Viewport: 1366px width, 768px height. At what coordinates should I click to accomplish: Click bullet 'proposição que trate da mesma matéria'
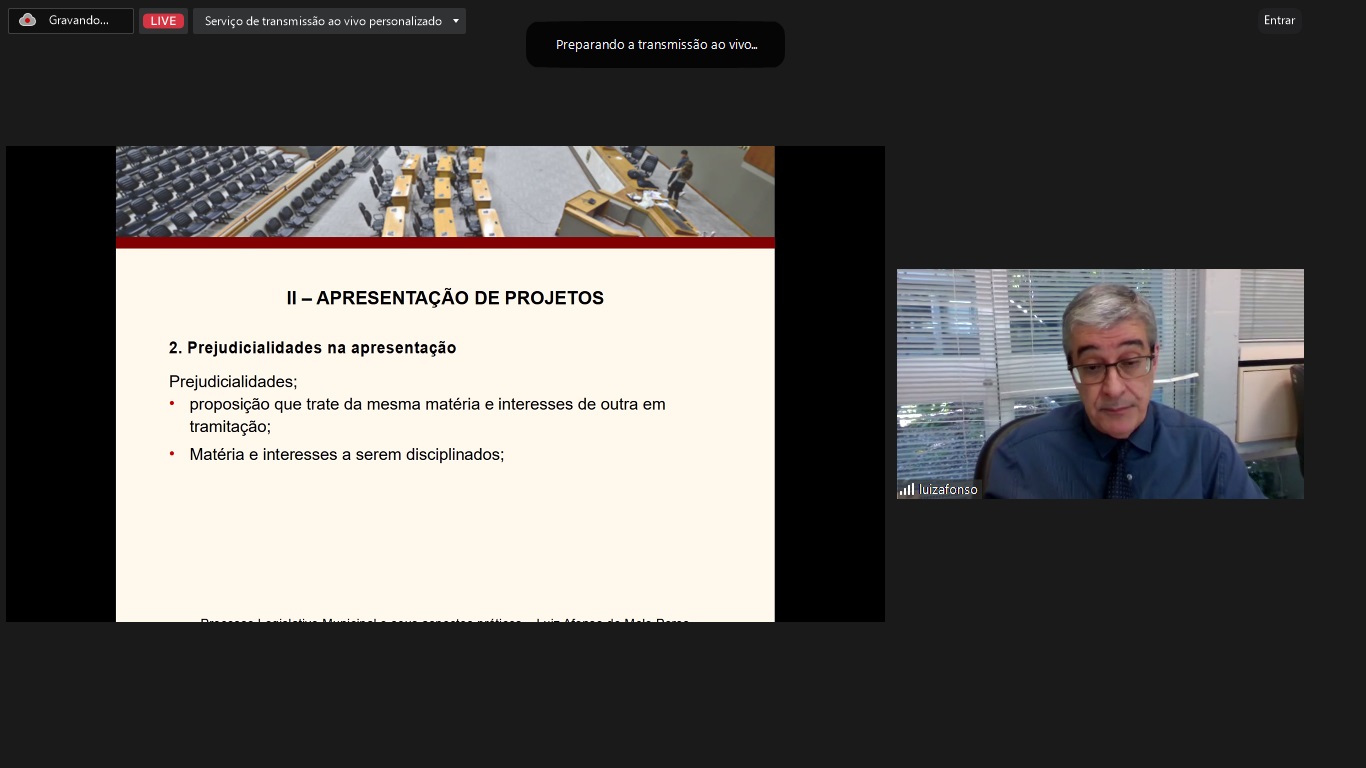click(x=427, y=415)
